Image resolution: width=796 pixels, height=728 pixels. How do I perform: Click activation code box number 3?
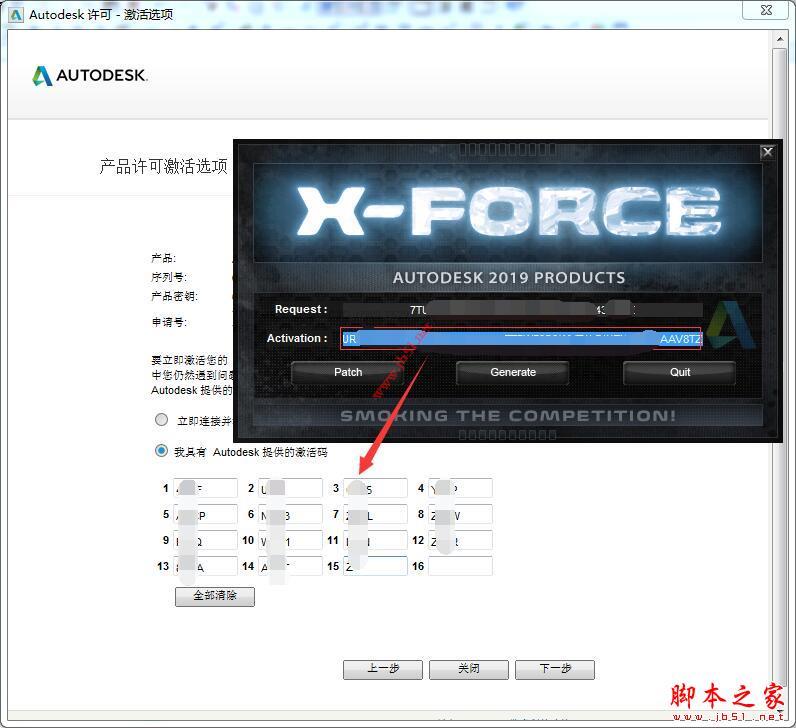(x=375, y=488)
